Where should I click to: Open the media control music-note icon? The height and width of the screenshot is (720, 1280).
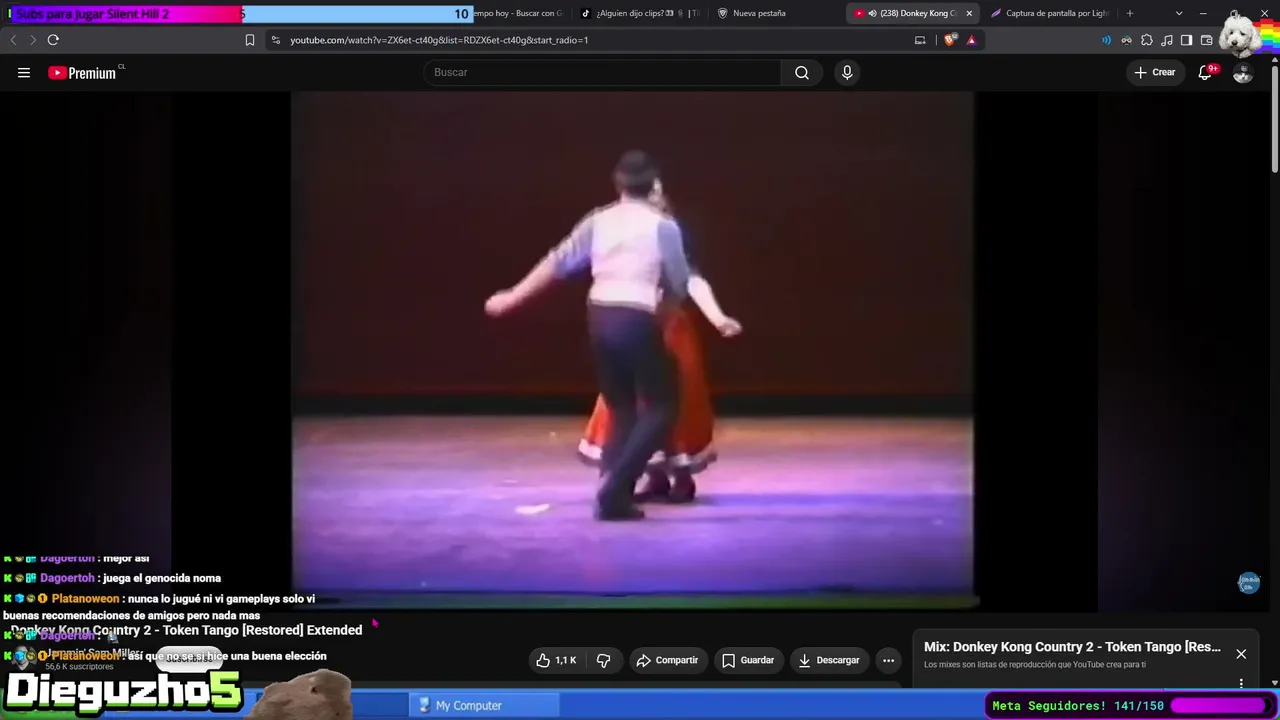1167,40
